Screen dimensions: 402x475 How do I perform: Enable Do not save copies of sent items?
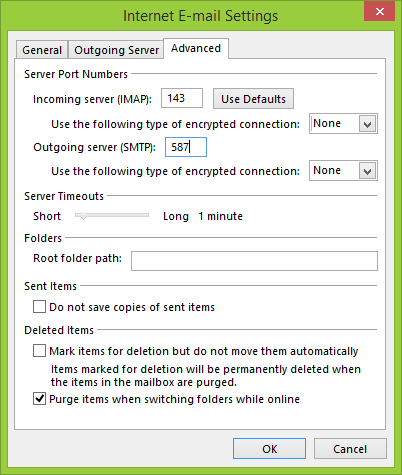[x=39, y=306]
